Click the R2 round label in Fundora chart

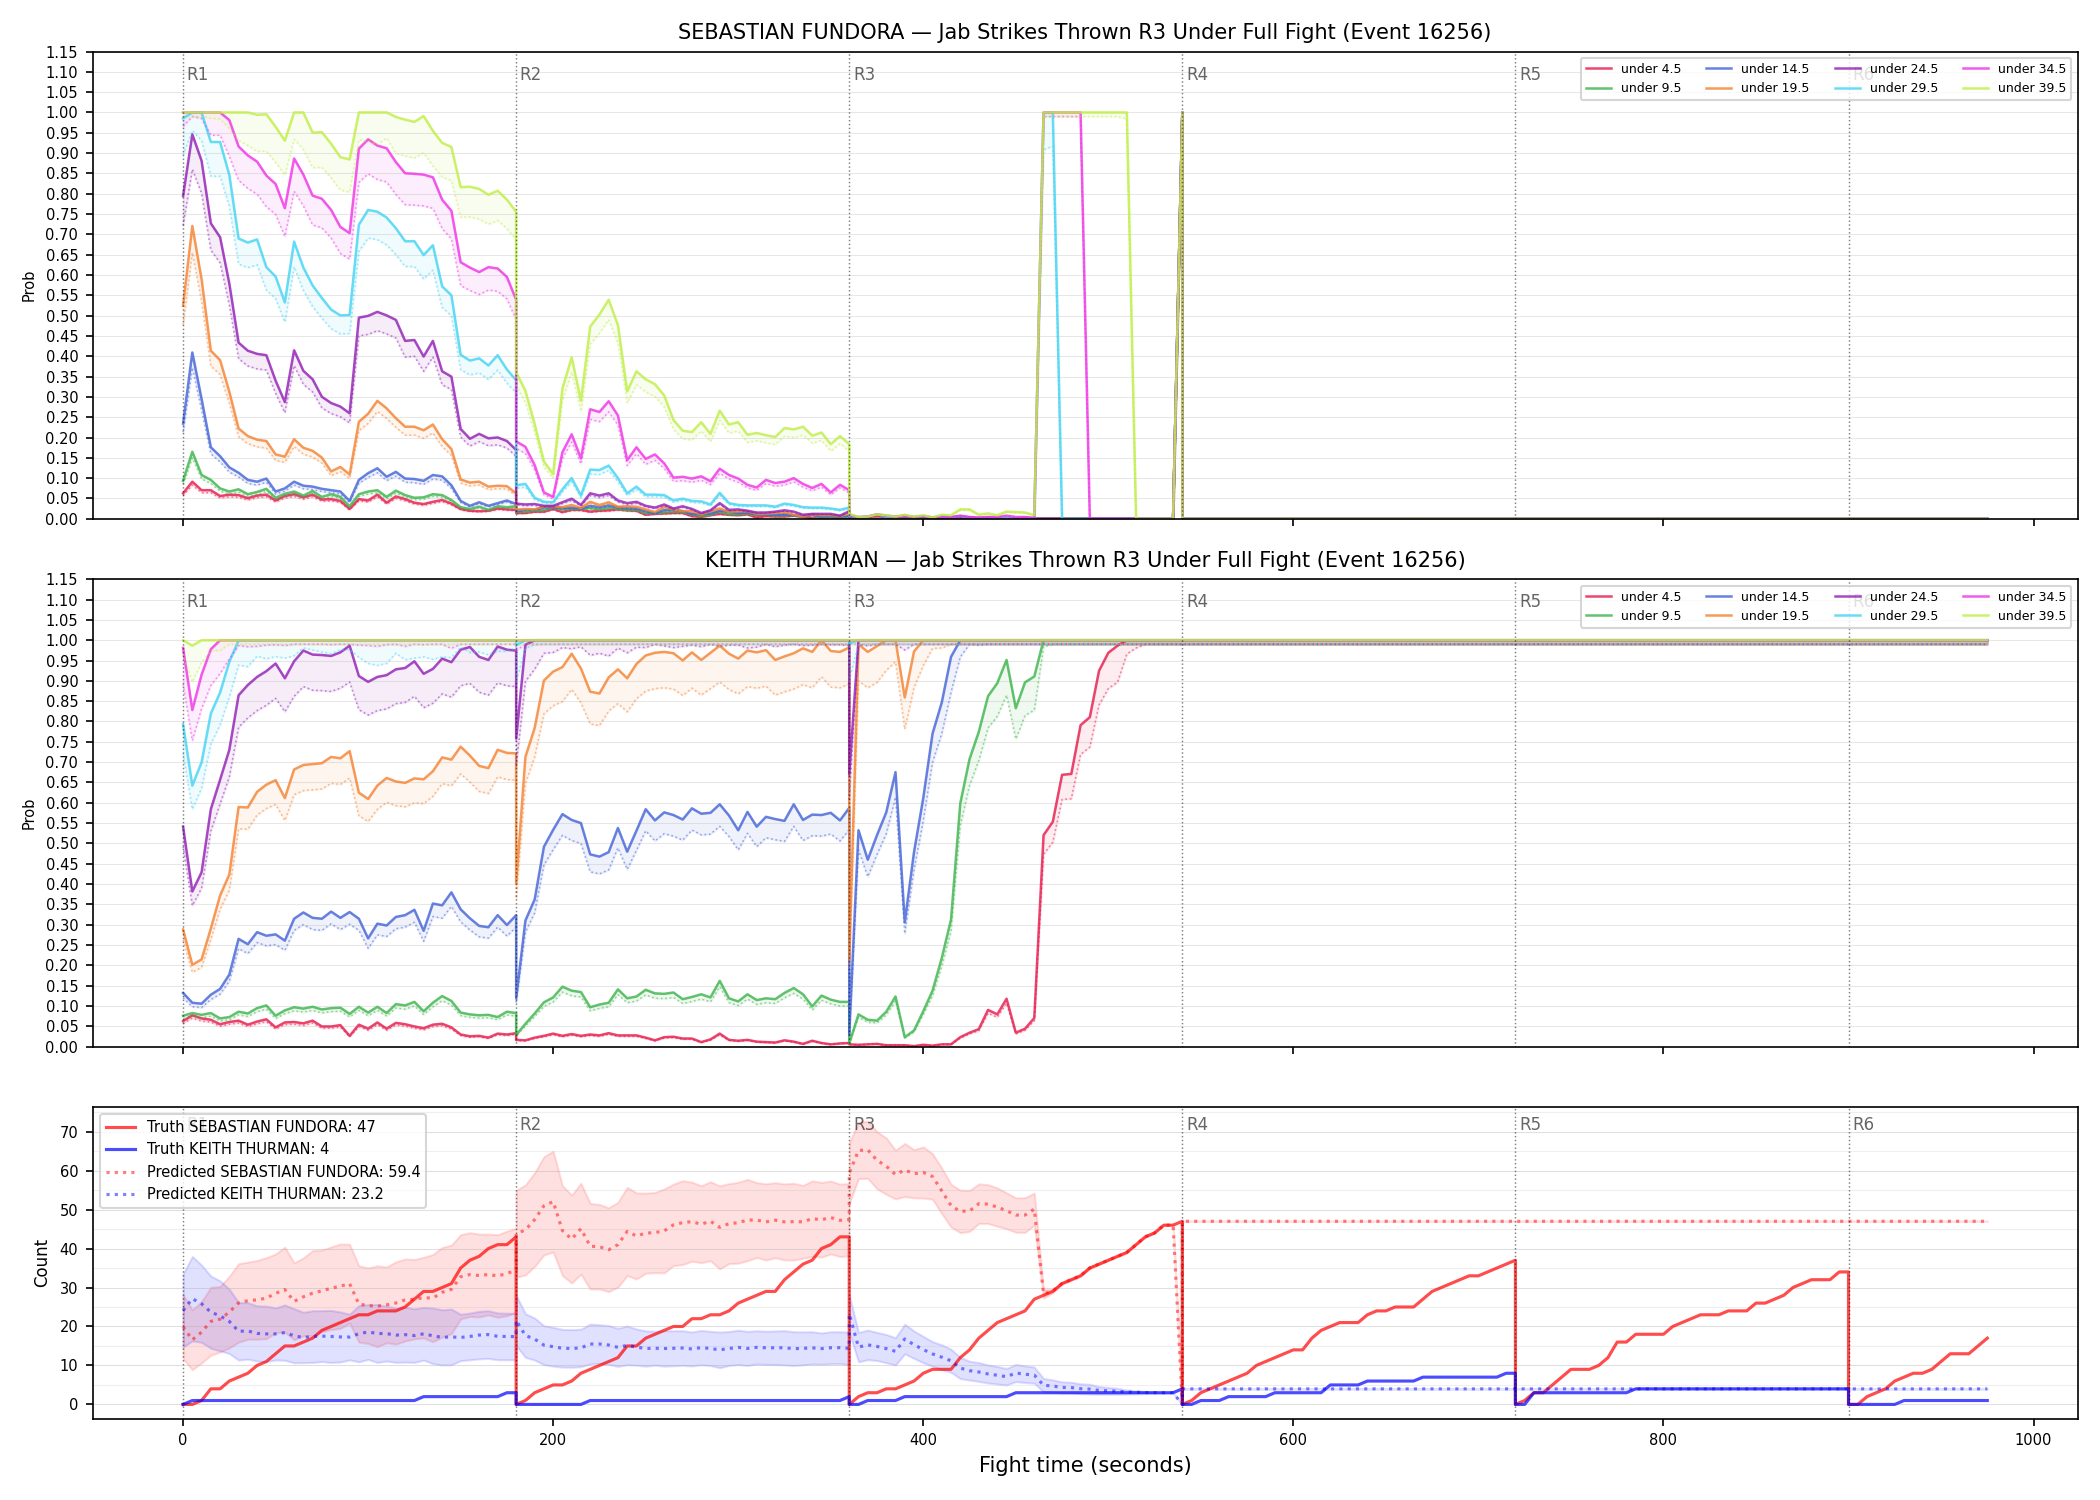coord(530,74)
